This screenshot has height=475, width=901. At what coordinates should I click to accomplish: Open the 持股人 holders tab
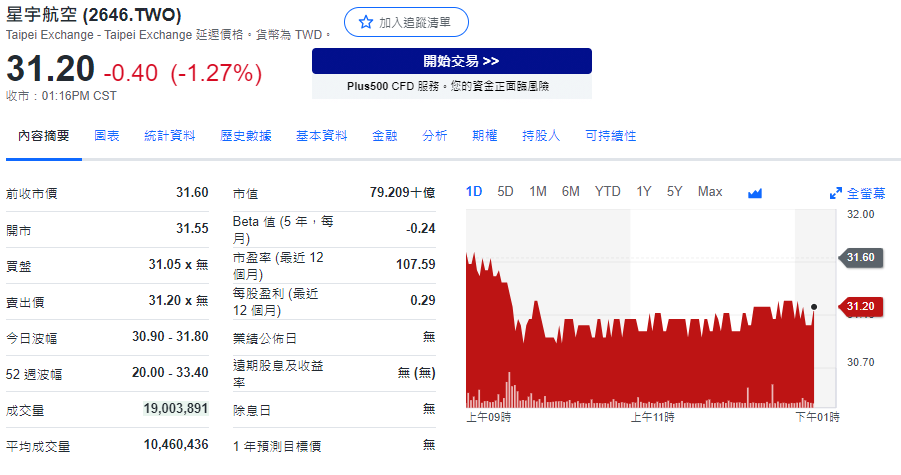point(541,136)
